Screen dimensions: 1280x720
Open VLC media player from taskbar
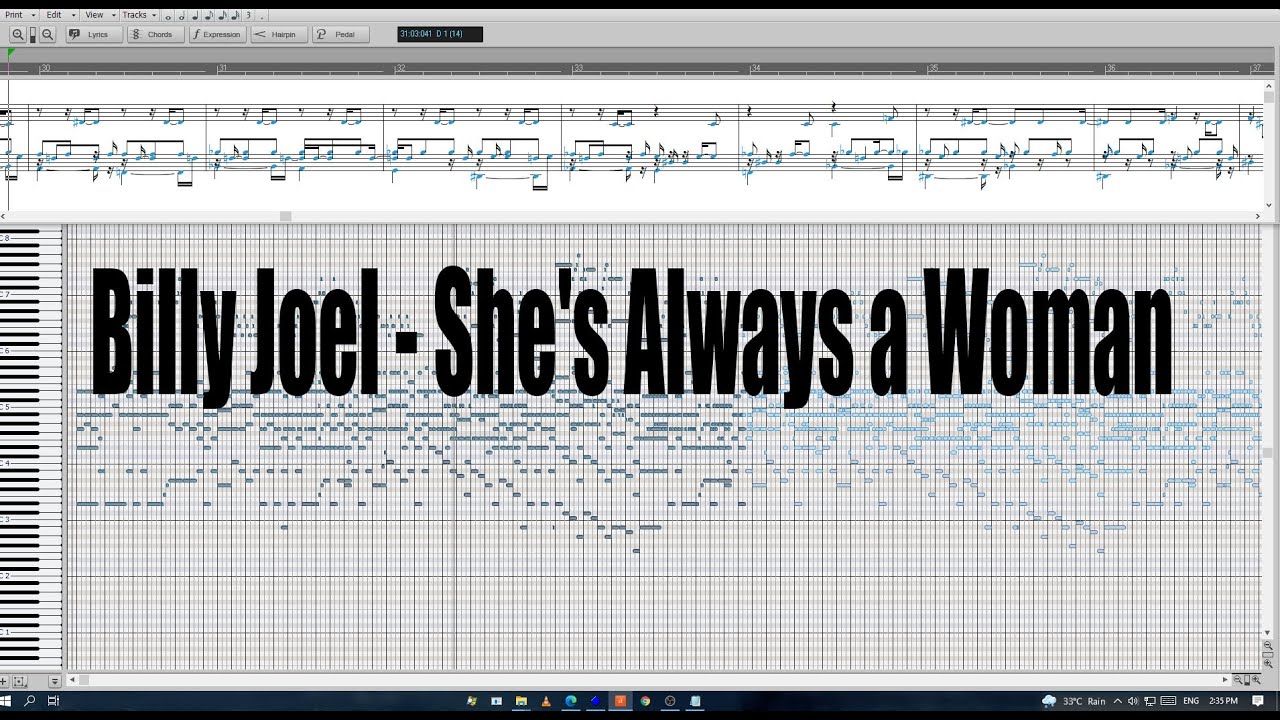[x=546, y=701]
